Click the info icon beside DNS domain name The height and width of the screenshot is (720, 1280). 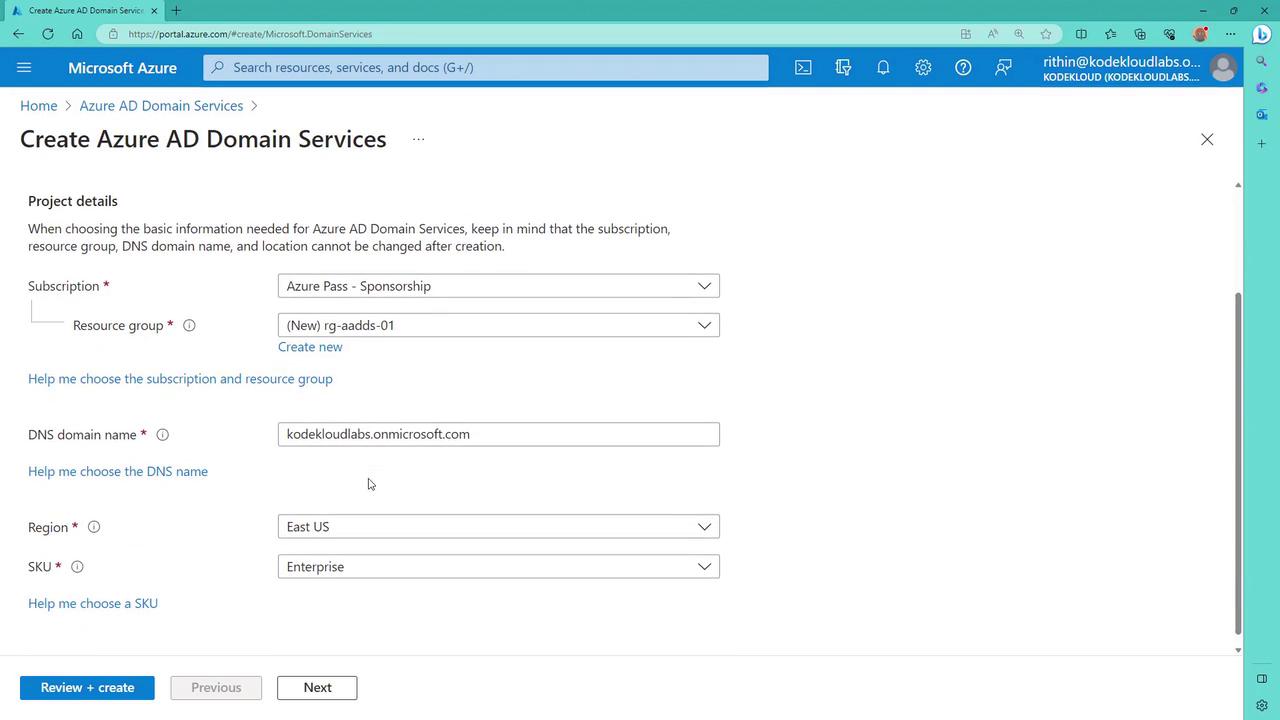tap(162, 435)
